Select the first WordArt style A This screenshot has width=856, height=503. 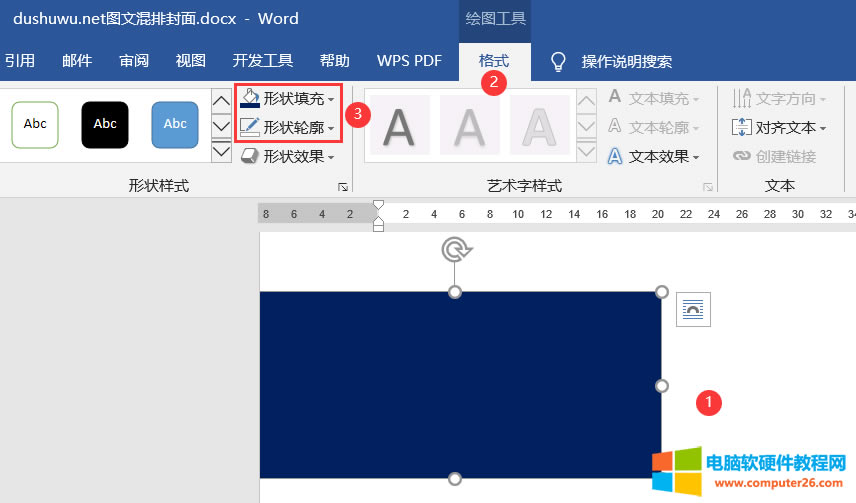pos(399,127)
